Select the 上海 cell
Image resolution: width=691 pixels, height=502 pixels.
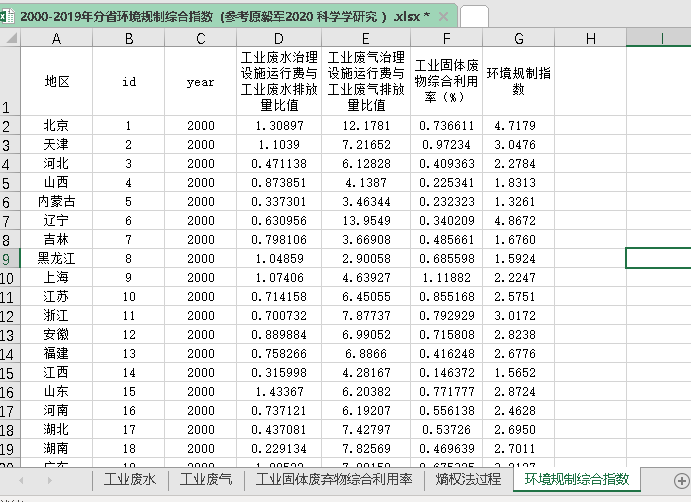click(56, 277)
